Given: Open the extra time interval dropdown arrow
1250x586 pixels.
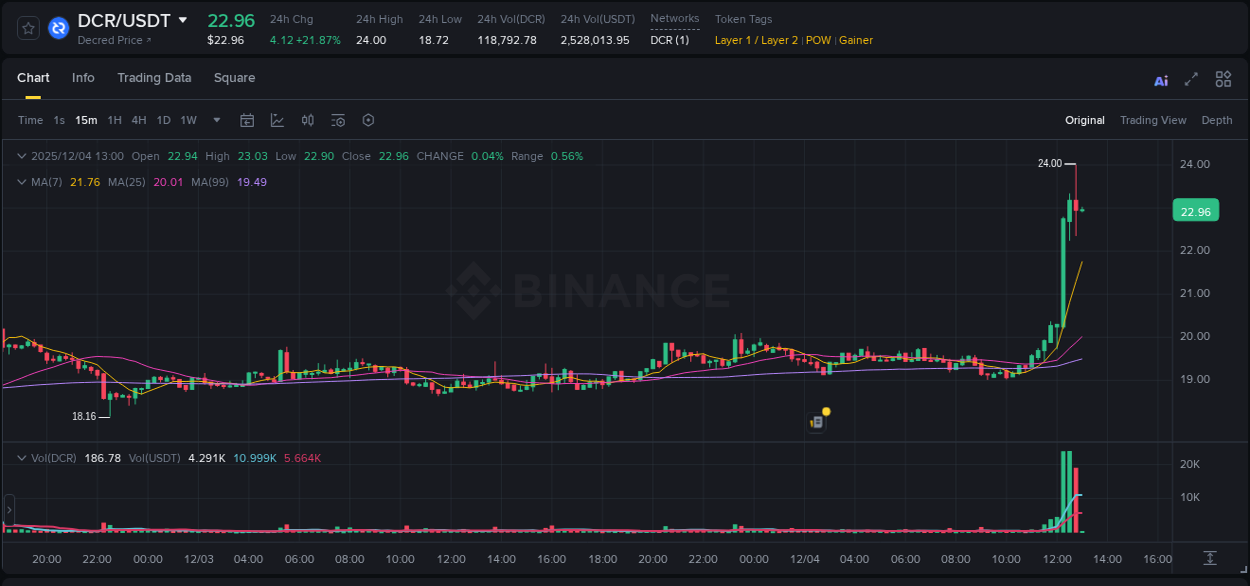Looking at the screenshot, I should [x=216, y=120].
